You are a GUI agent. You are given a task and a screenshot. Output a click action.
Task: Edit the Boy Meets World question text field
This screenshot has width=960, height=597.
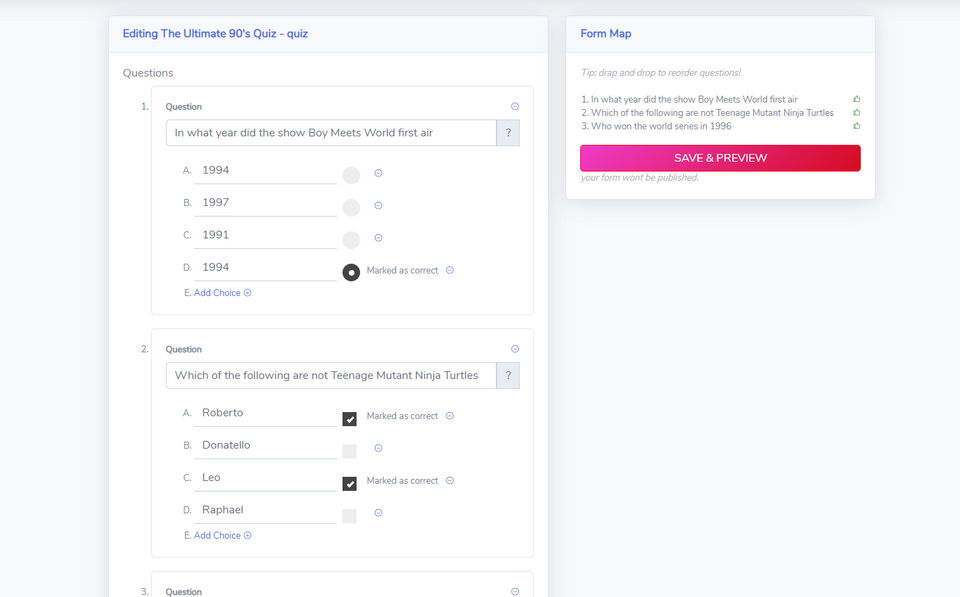pyautogui.click(x=331, y=133)
